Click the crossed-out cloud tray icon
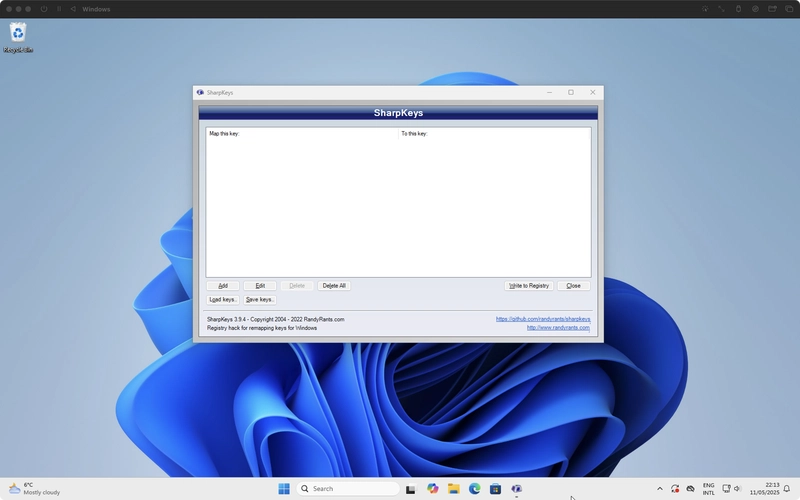The height and width of the screenshot is (500, 800). 690,489
